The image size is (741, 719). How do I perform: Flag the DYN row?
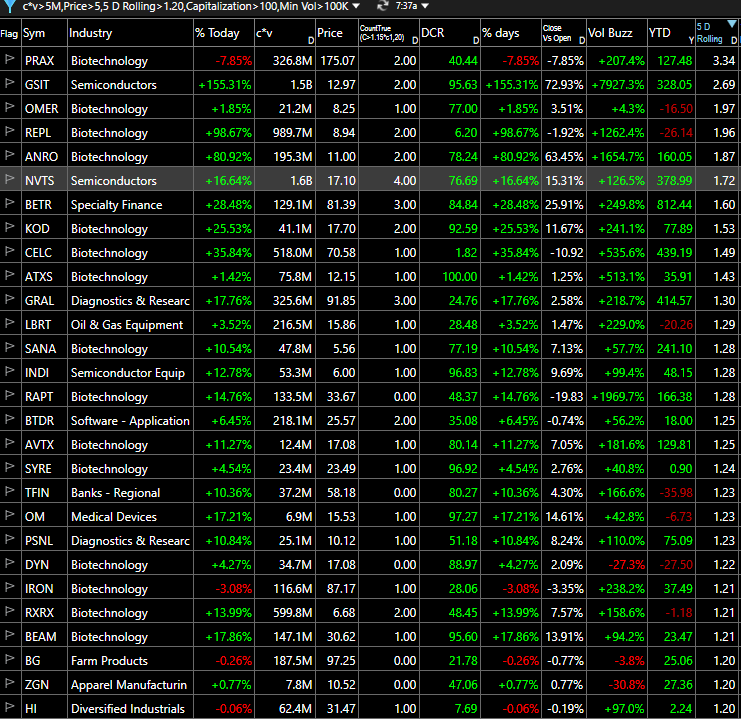(9, 563)
